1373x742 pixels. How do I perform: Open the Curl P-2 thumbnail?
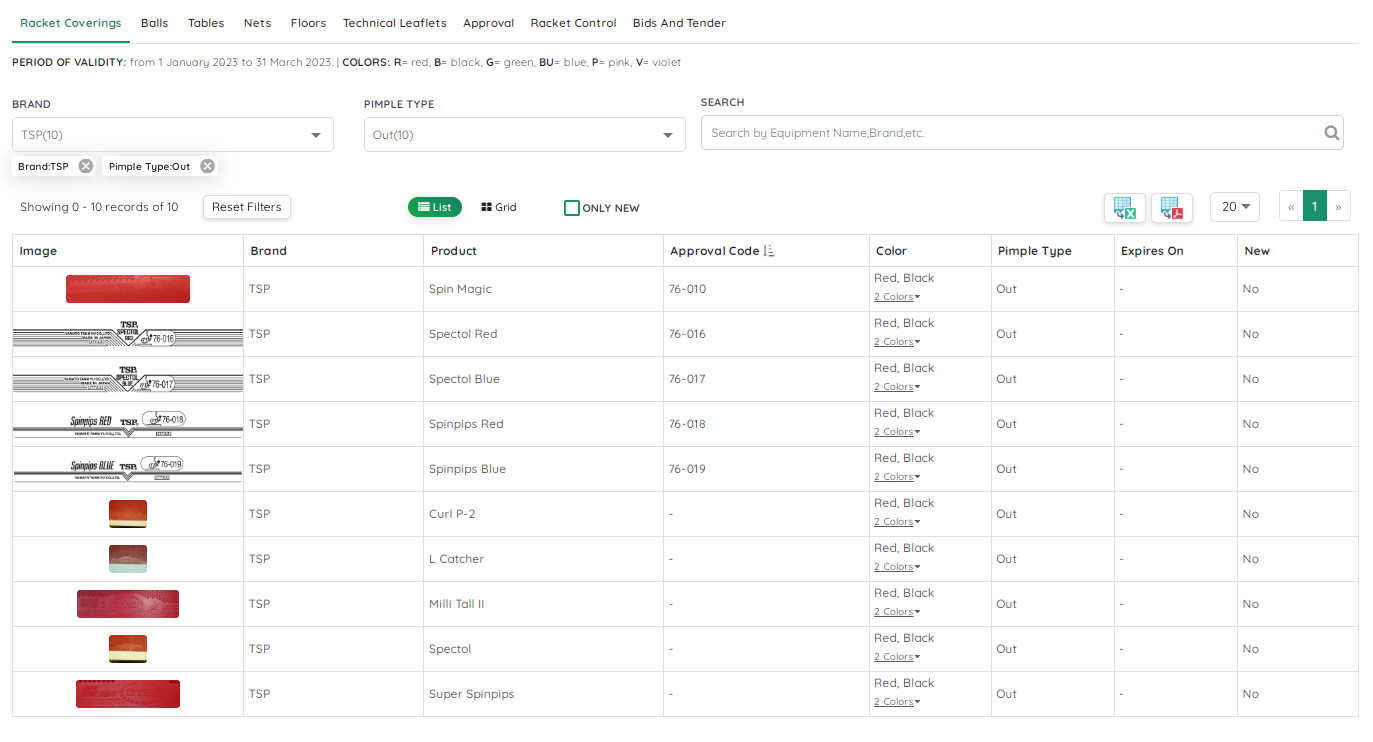click(x=128, y=514)
